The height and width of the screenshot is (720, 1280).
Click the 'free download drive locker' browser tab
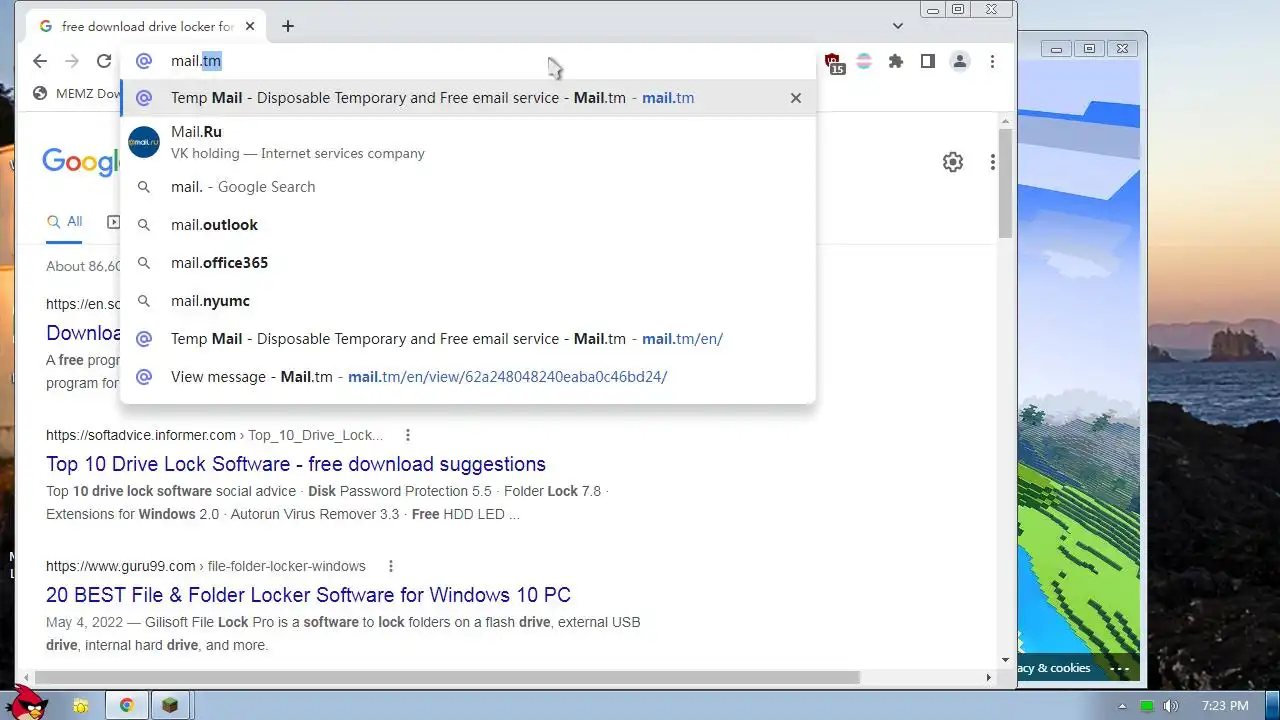click(x=146, y=26)
